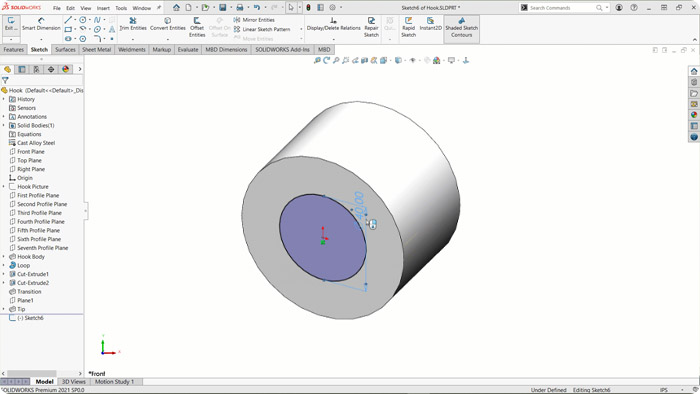Switch to the Evaluate tab

(188, 50)
